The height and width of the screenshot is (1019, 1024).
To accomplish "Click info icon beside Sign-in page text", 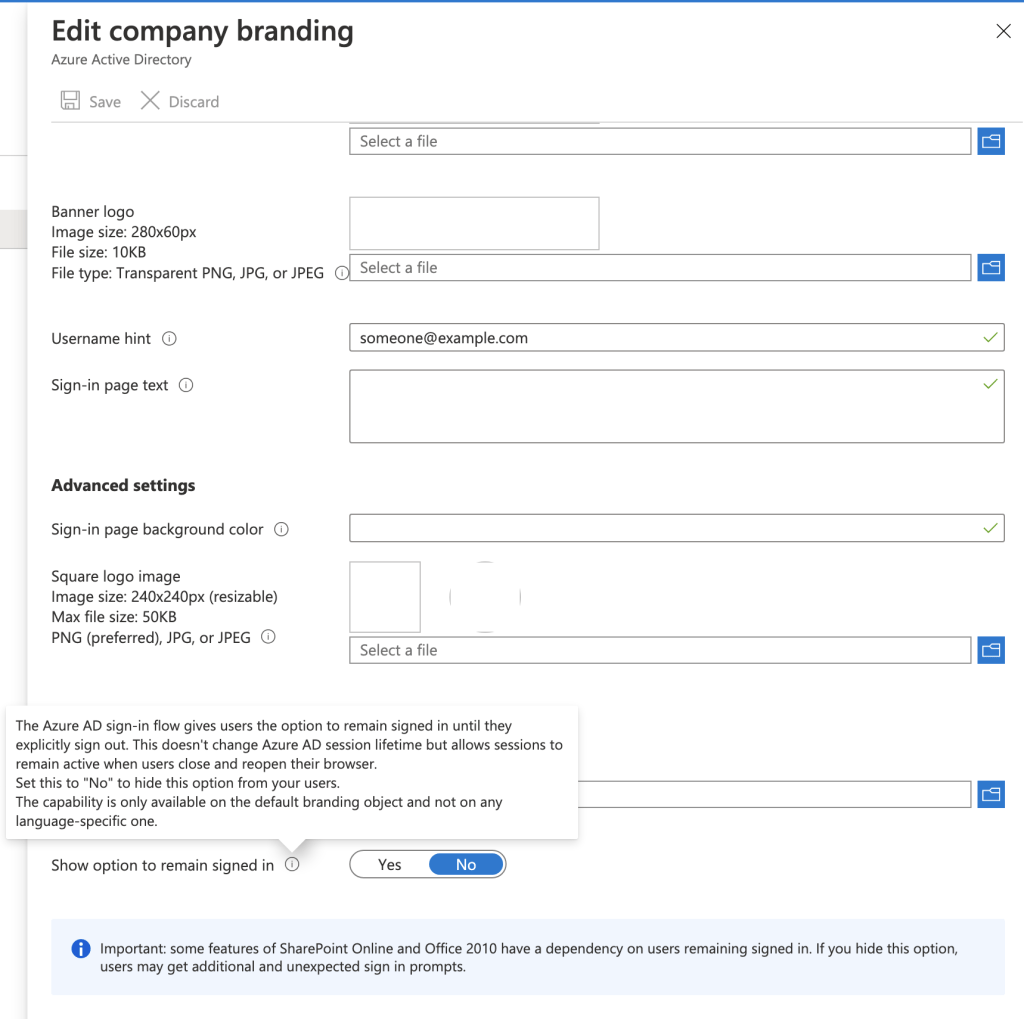I will pyautogui.click(x=186, y=385).
